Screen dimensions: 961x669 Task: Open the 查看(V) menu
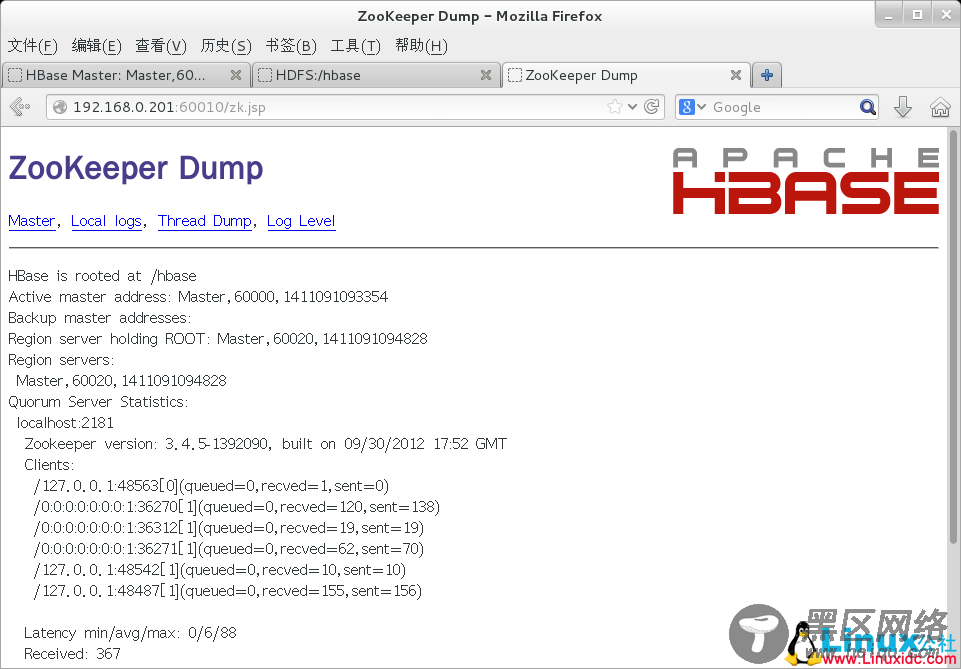click(x=161, y=46)
